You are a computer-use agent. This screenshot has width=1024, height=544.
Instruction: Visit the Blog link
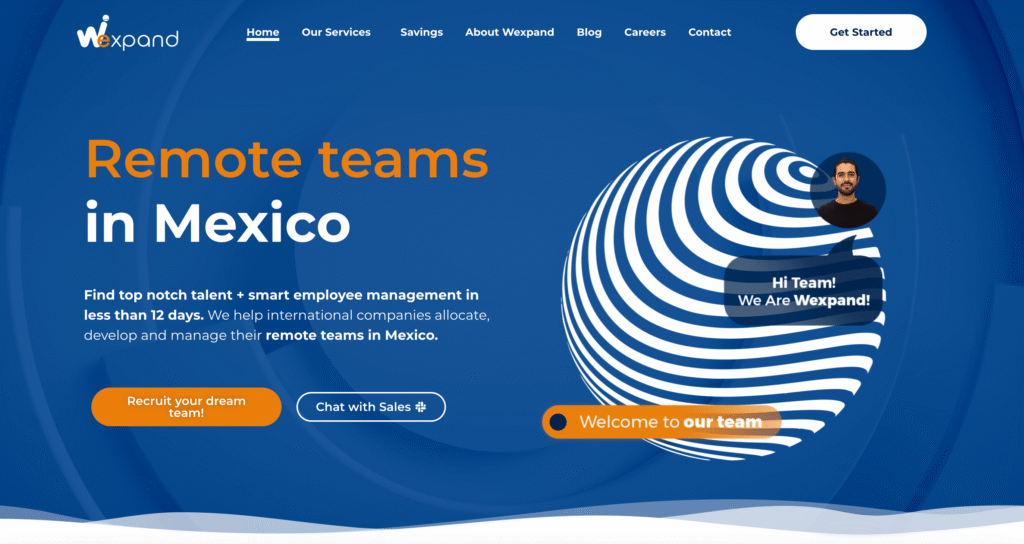(589, 32)
